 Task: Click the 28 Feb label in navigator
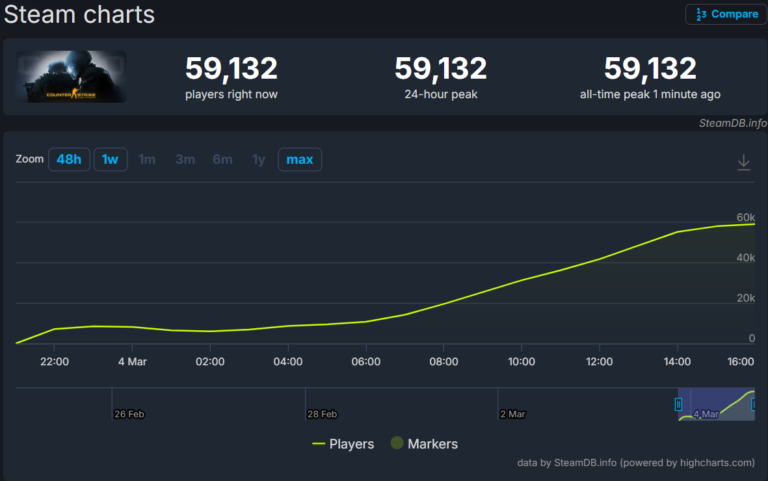click(322, 414)
